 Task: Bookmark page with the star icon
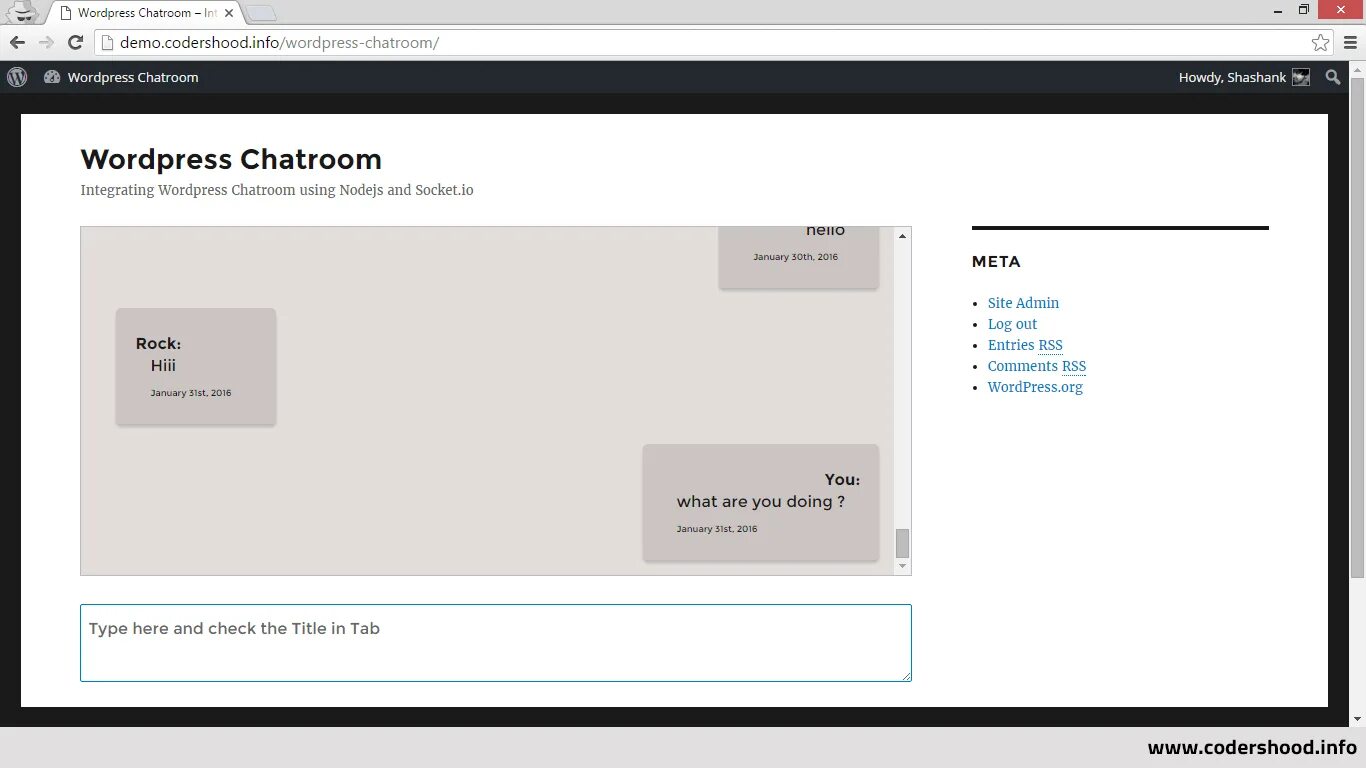click(1321, 43)
